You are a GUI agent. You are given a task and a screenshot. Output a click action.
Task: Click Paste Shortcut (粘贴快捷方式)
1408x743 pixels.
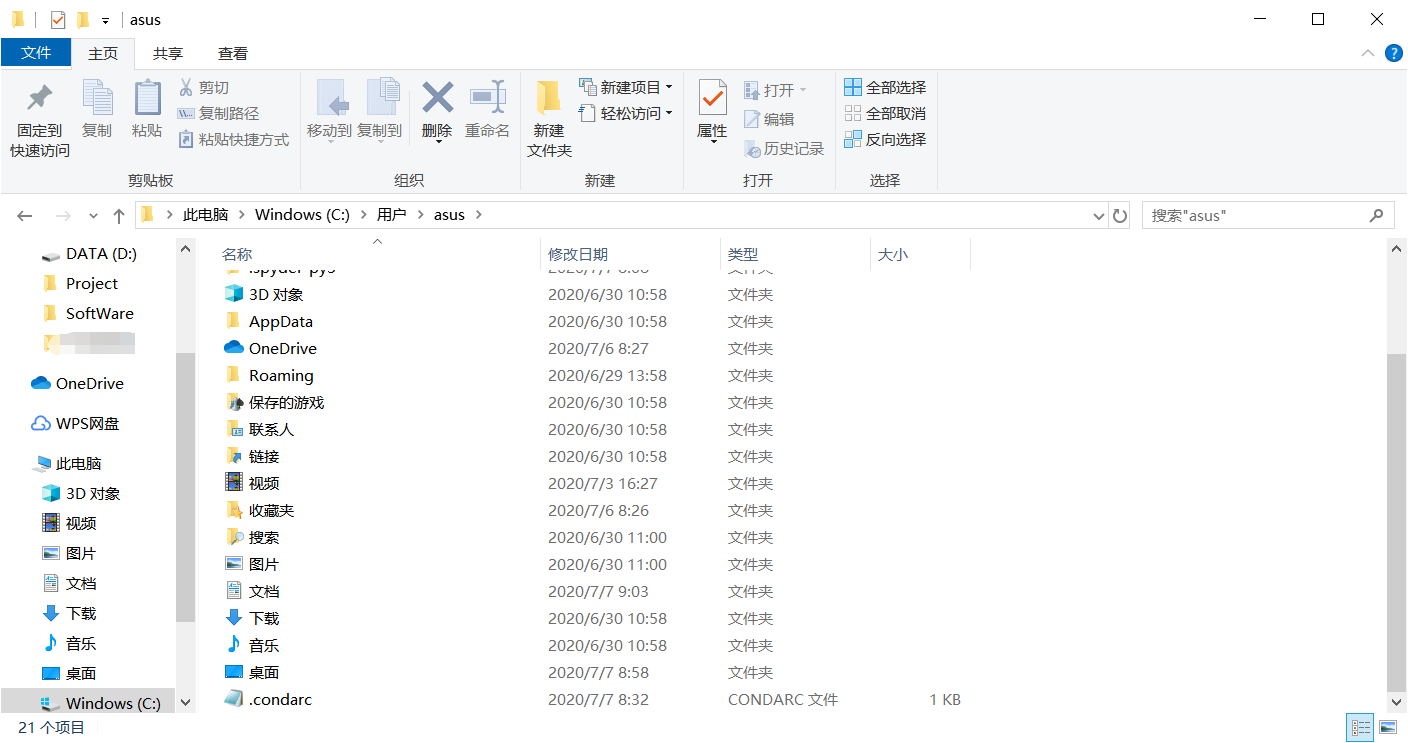(x=234, y=140)
